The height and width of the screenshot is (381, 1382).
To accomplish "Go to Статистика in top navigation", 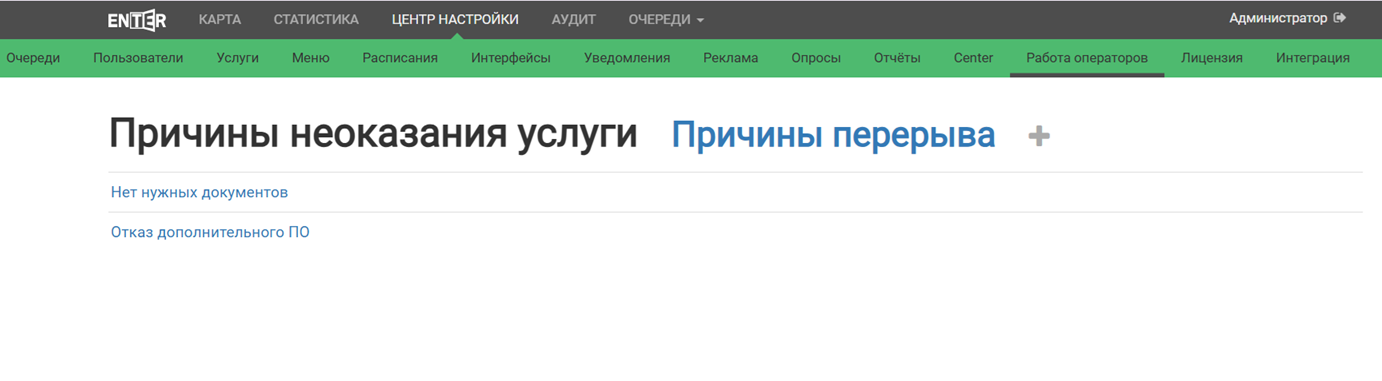I will click(x=316, y=19).
